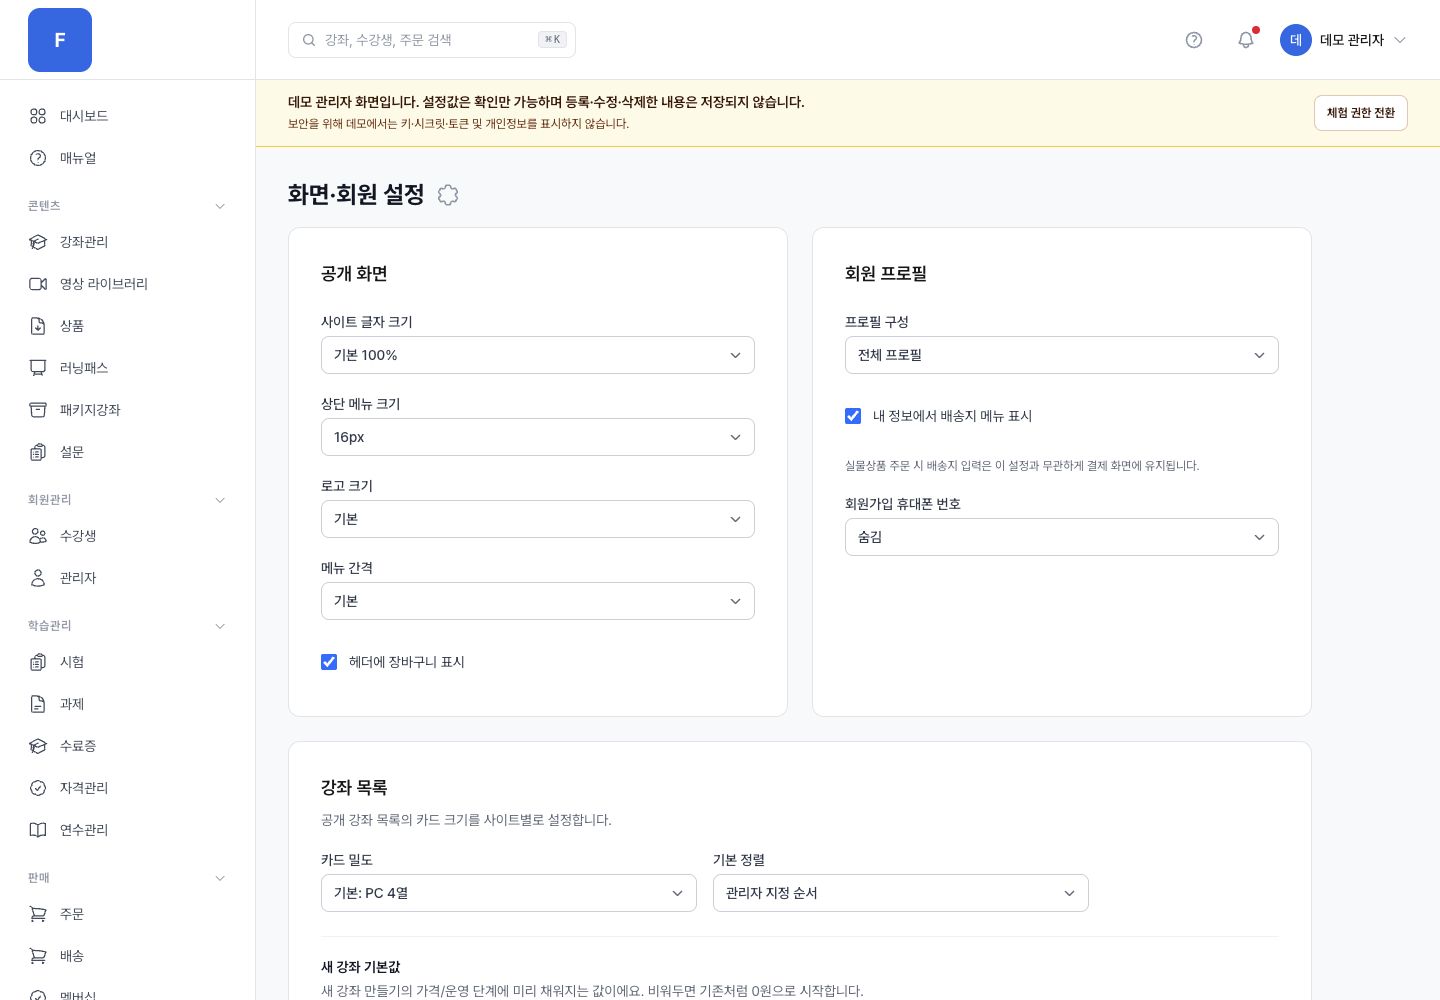Open the 데모 관리자 account menu

click(1343, 40)
